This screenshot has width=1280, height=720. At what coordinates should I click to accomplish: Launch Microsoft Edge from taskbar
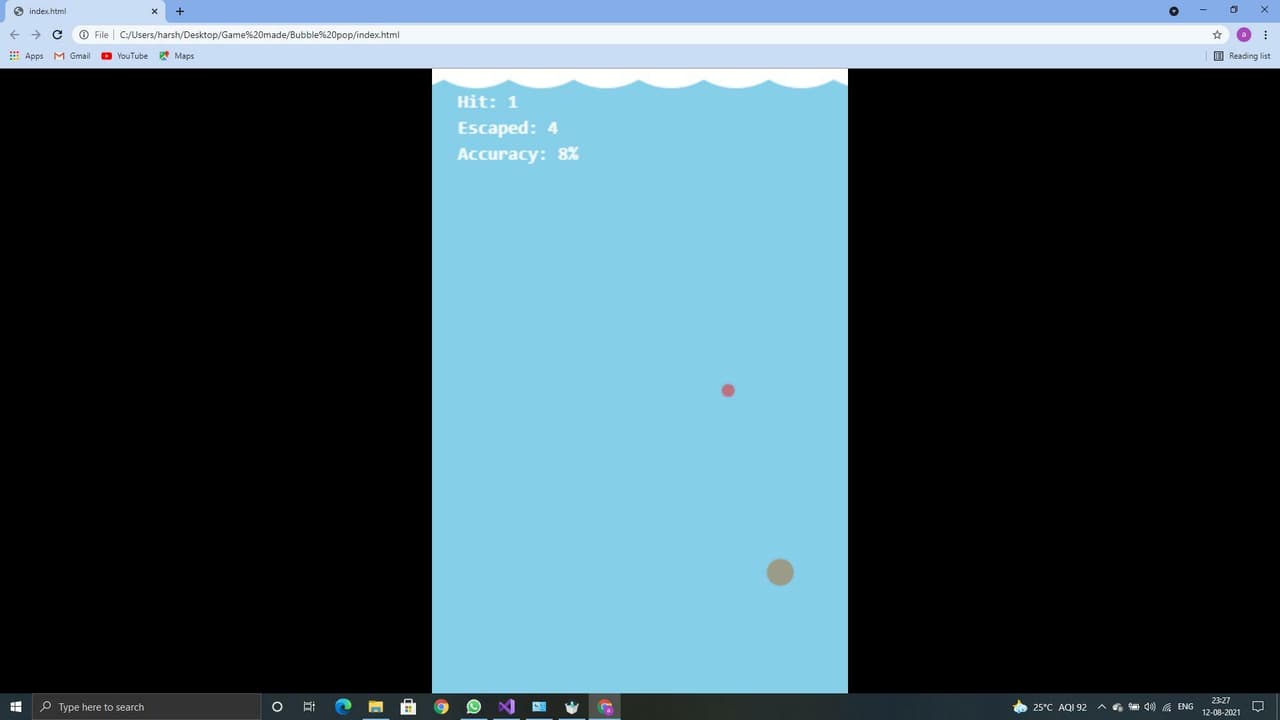point(343,707)
